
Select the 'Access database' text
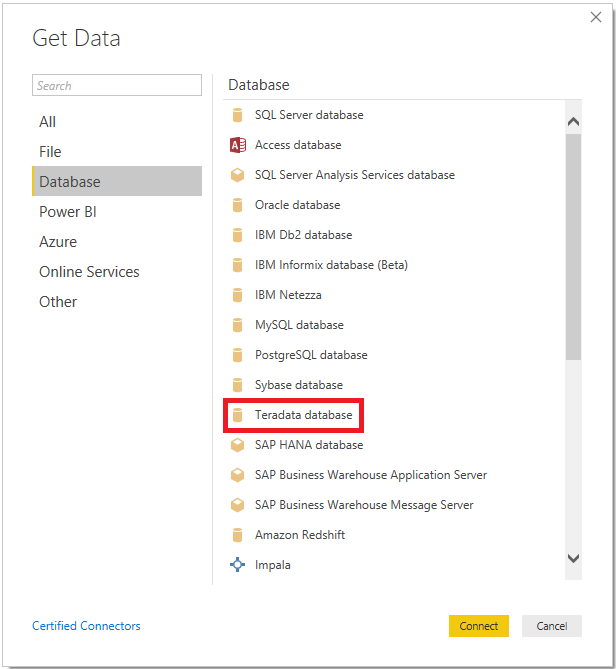coord(298,145)
